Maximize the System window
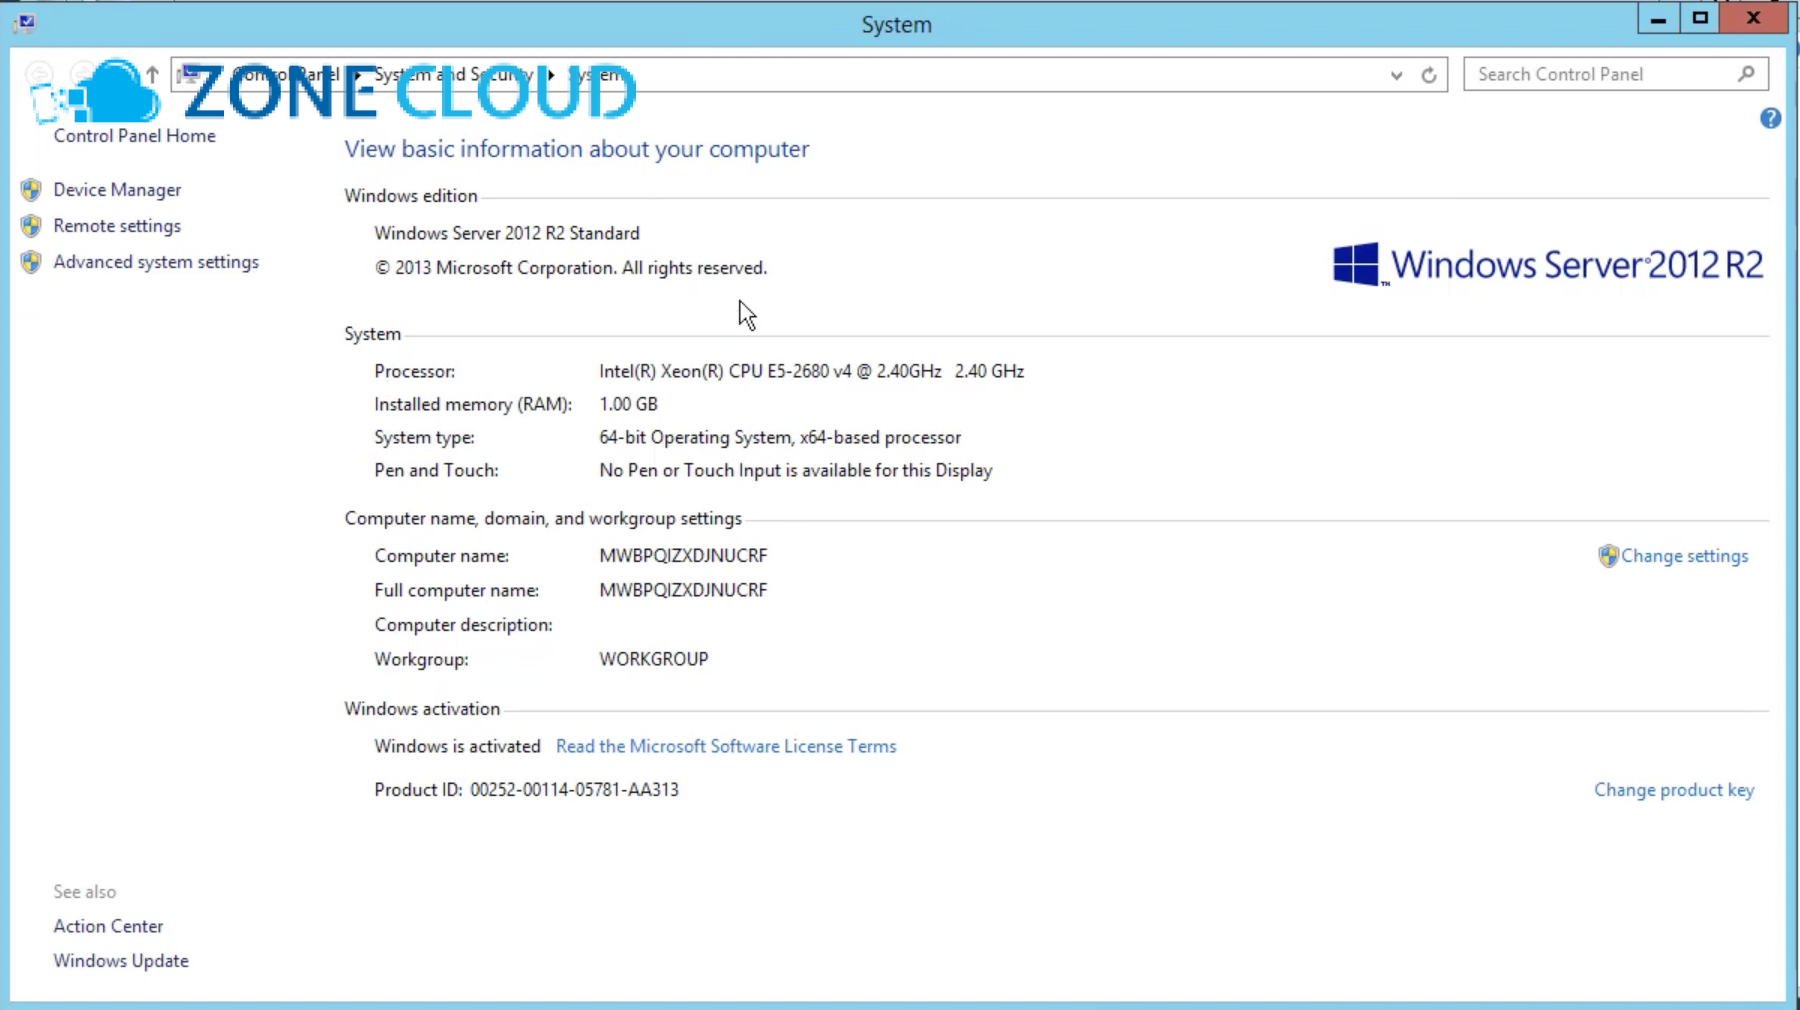This screenshot has width=1800, height=1010. pos(1700,19)
